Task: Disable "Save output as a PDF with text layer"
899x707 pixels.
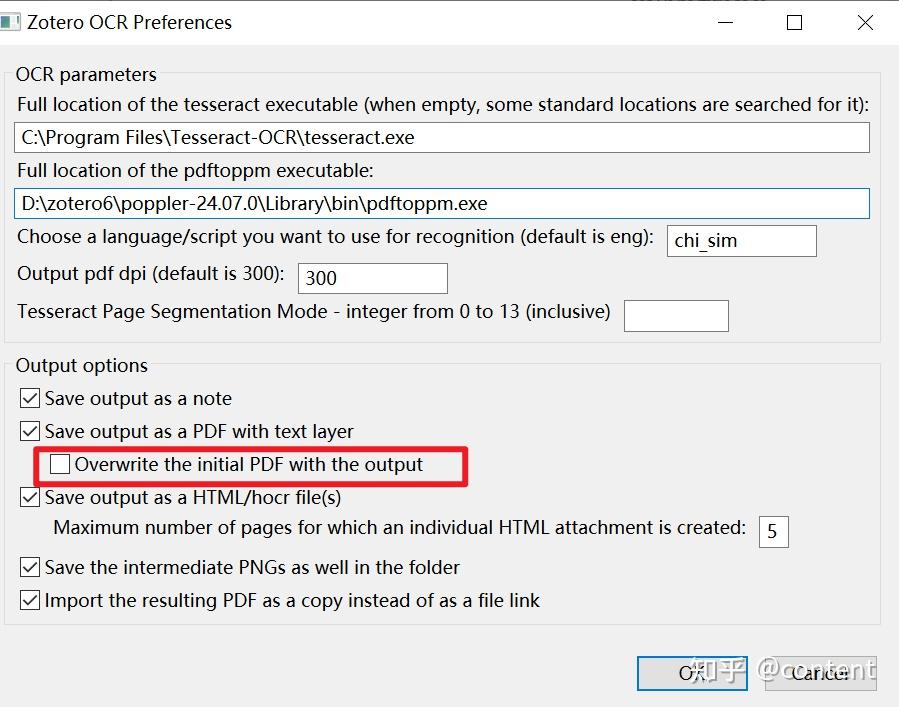Action: (29, 431)
